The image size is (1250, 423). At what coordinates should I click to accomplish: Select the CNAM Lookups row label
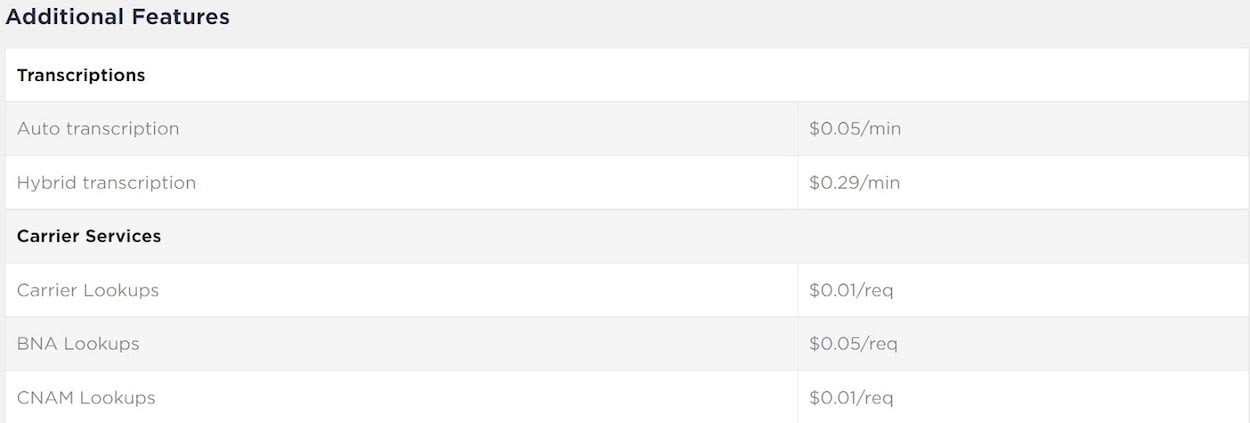[x=86, y=398]
